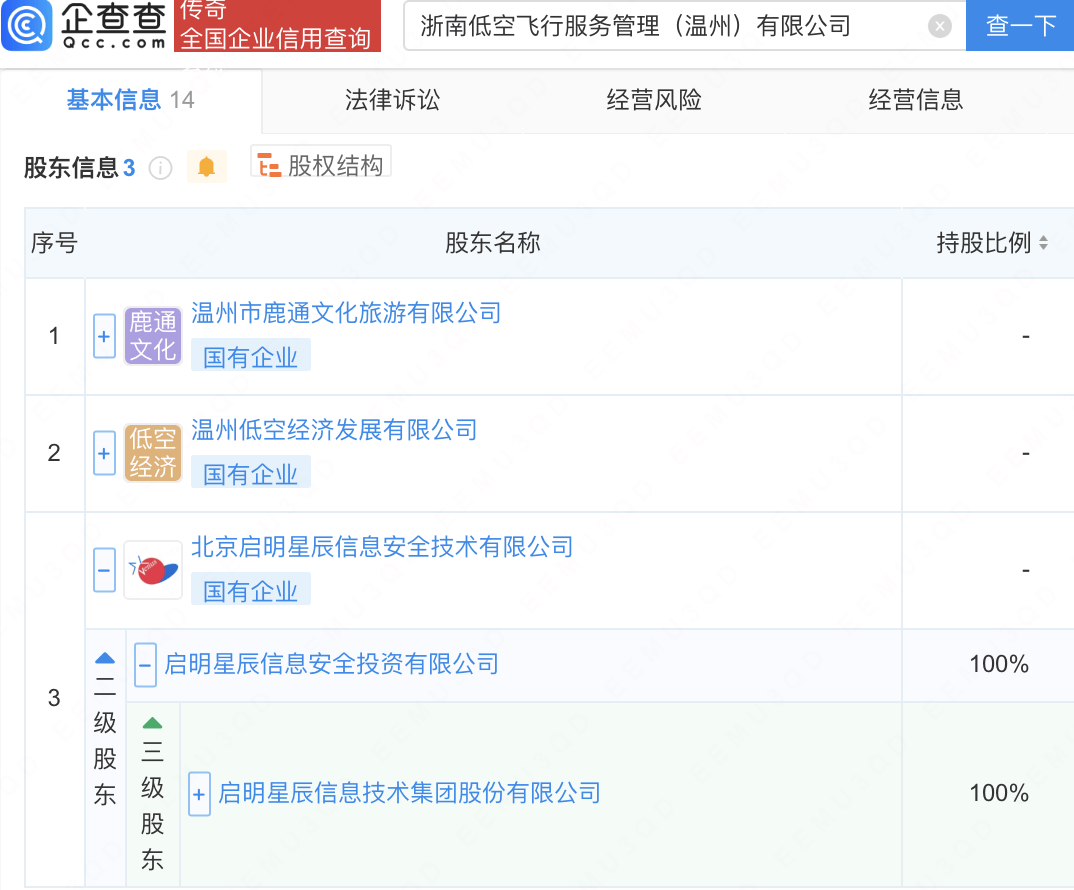Expand 温州低空经济发展有限公司 row
1074x890 pixels.
[x=104, y=453]
